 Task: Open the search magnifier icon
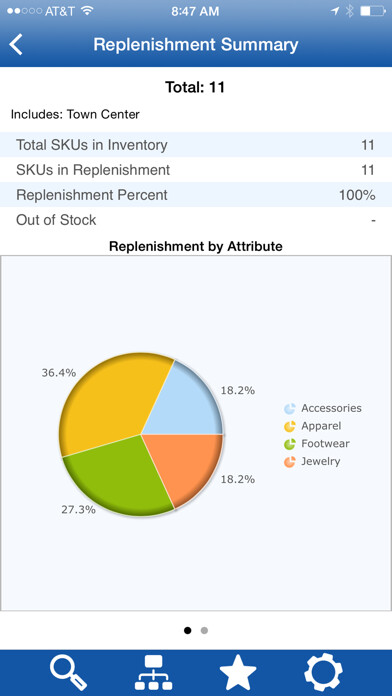click(68, 673)
